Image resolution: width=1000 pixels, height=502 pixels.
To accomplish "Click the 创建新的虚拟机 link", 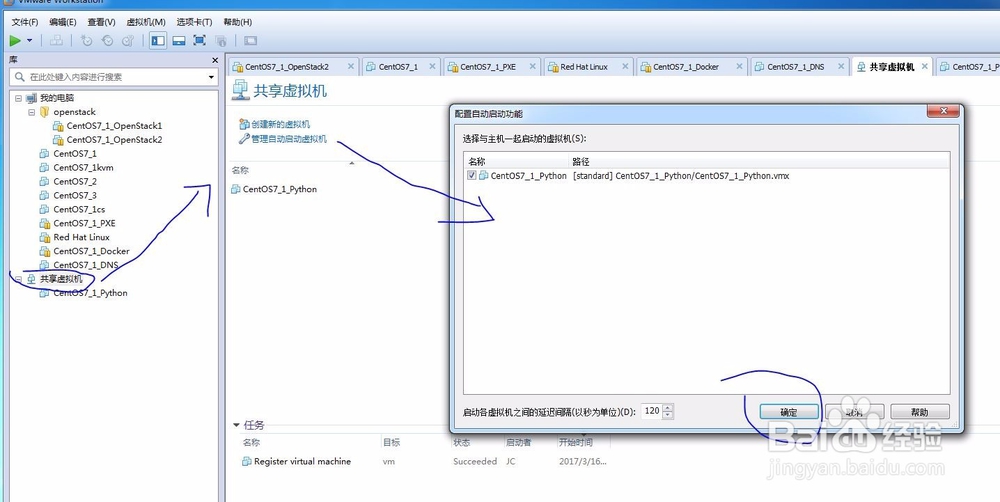I will 281,124.
